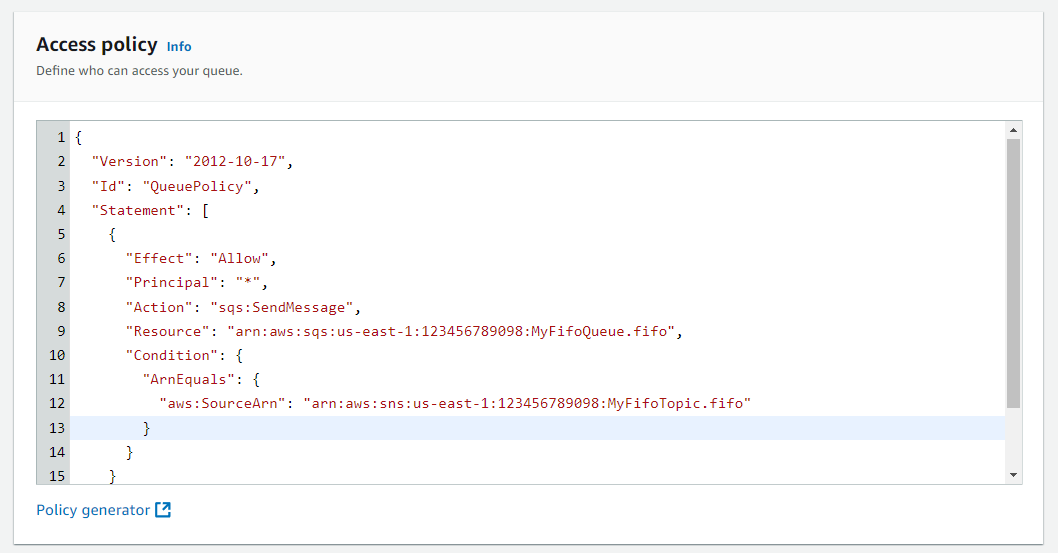Click the vertical scrollbar thumb
Viewport: 1058px width, 553px height.
pyautogui.click(x=1013, y=273)
